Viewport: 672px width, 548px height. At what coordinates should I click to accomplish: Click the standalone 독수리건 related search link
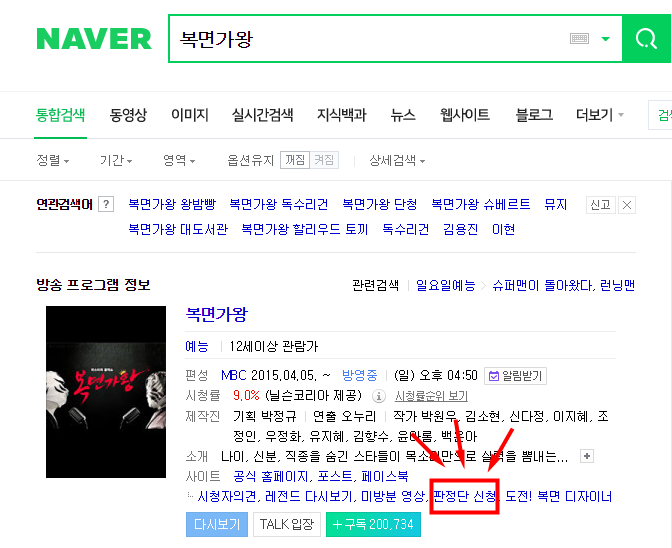405,230
